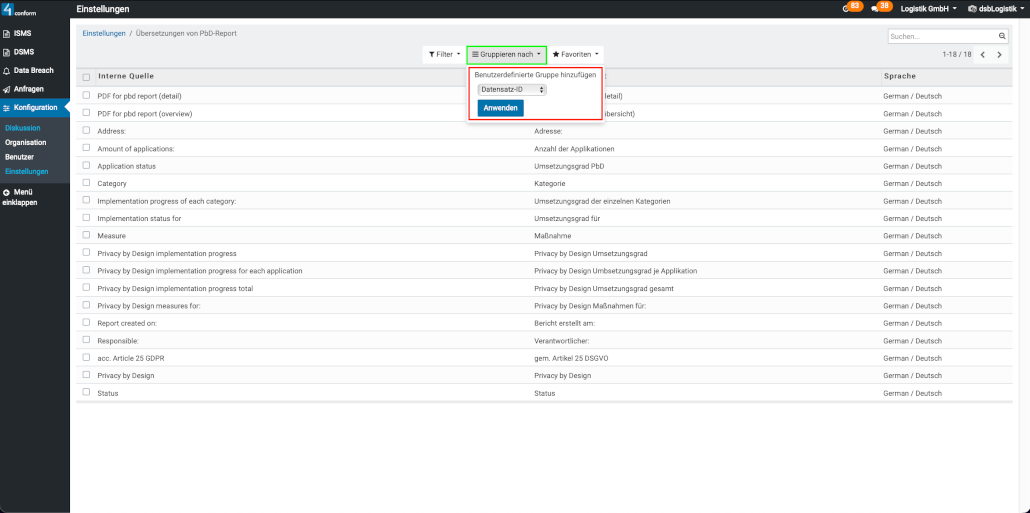
Task: Select all rows with header checkbox
Action: (x=87, y=76)
